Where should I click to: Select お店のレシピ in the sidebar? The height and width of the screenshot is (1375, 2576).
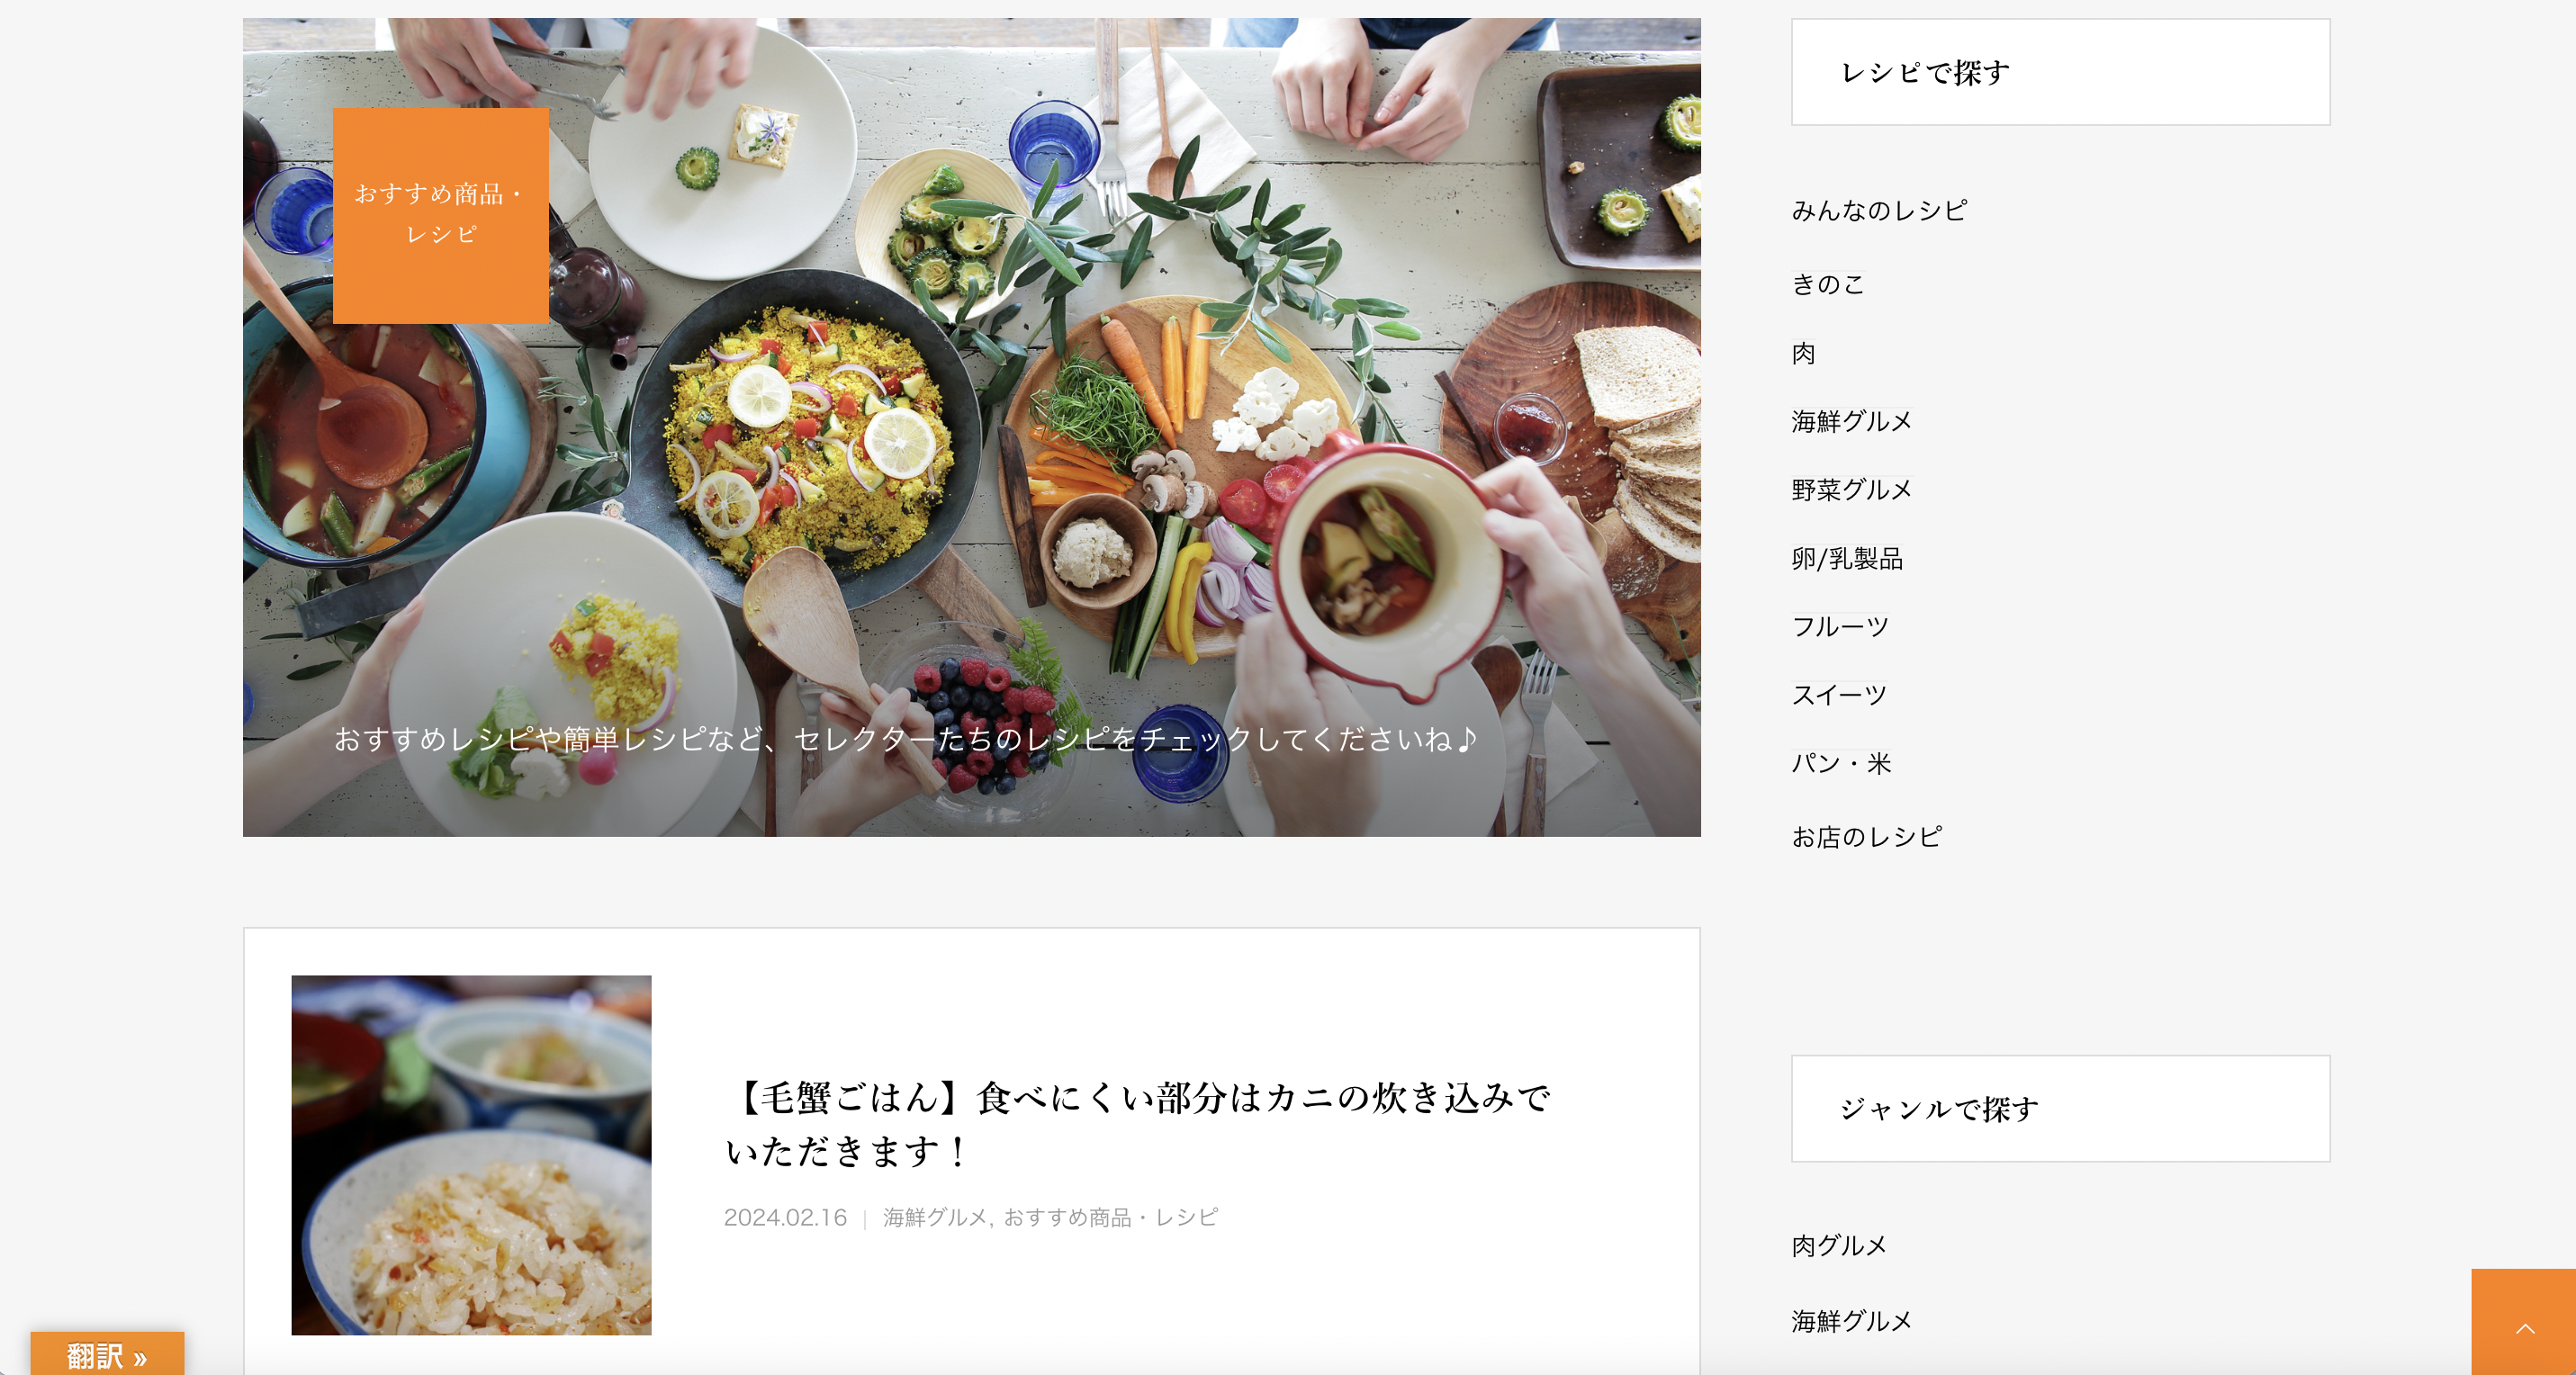click(1867, 837)
